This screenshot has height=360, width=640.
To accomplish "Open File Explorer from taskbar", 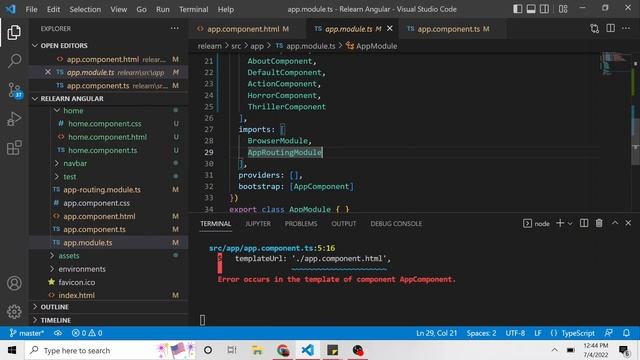I will (257, 350).
